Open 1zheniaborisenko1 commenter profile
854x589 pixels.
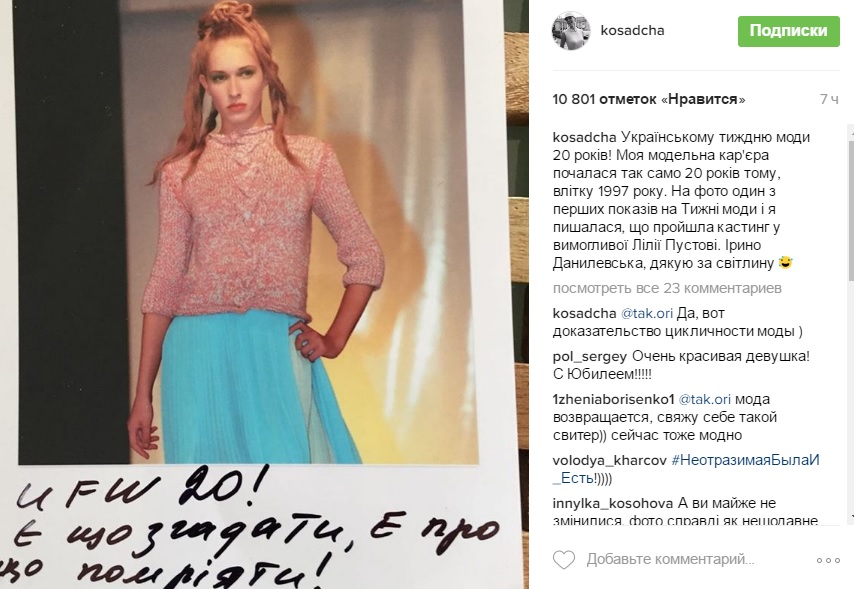(x=613, y=399)
